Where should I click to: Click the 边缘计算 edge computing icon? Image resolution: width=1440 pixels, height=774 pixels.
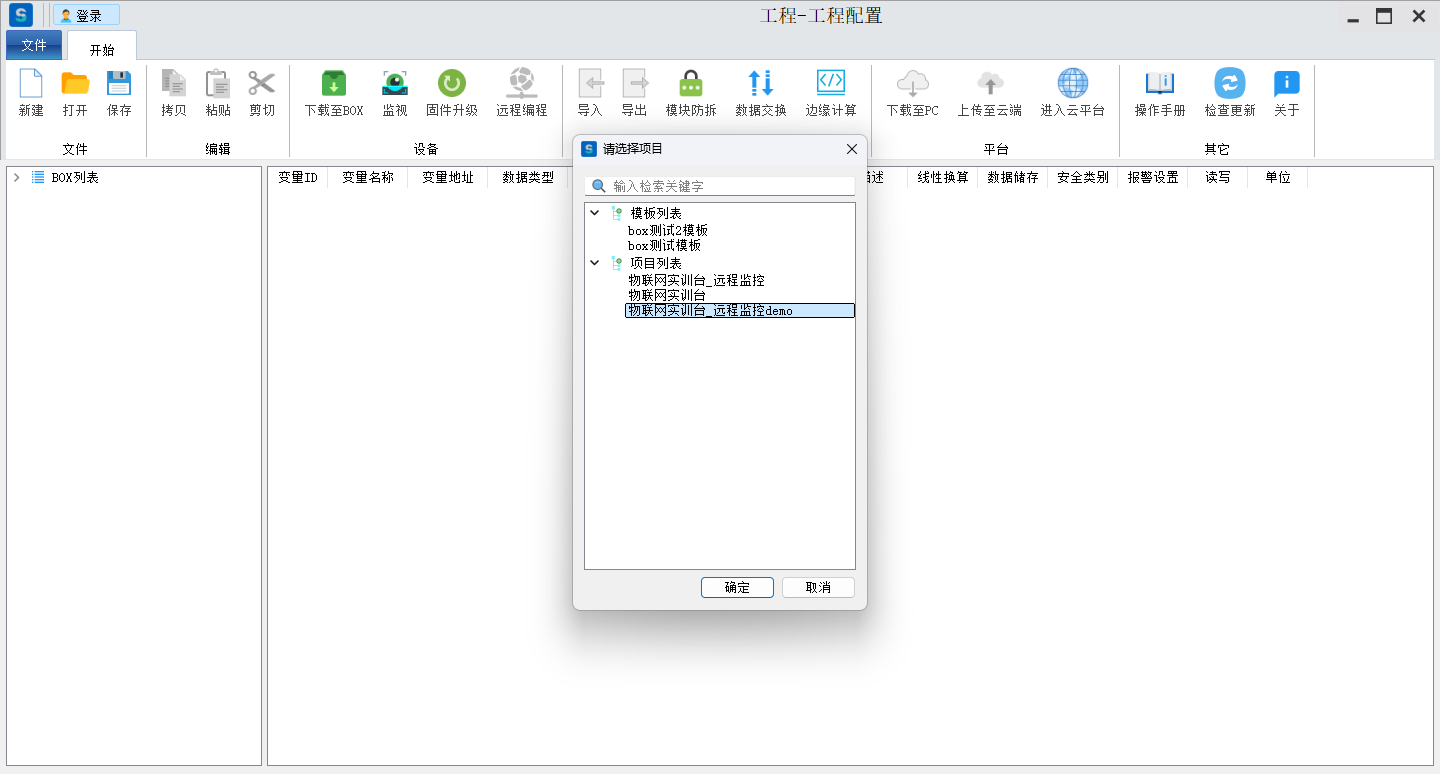coord(831,84)
